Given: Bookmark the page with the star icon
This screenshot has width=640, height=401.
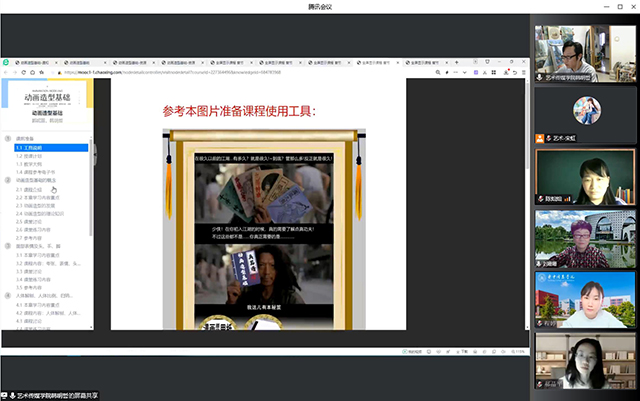Looking at the screenshot, I should [42, 72].
